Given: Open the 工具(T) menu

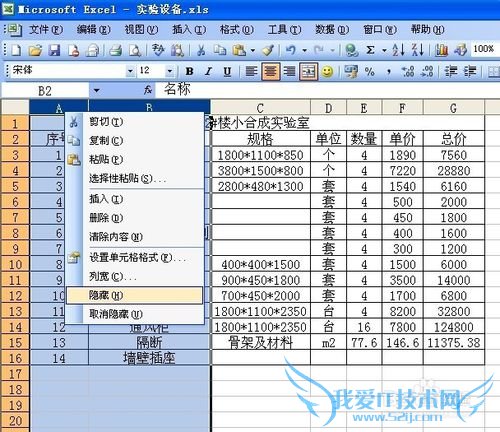Looking at the screenshot, I should click(x=284, y=30).
